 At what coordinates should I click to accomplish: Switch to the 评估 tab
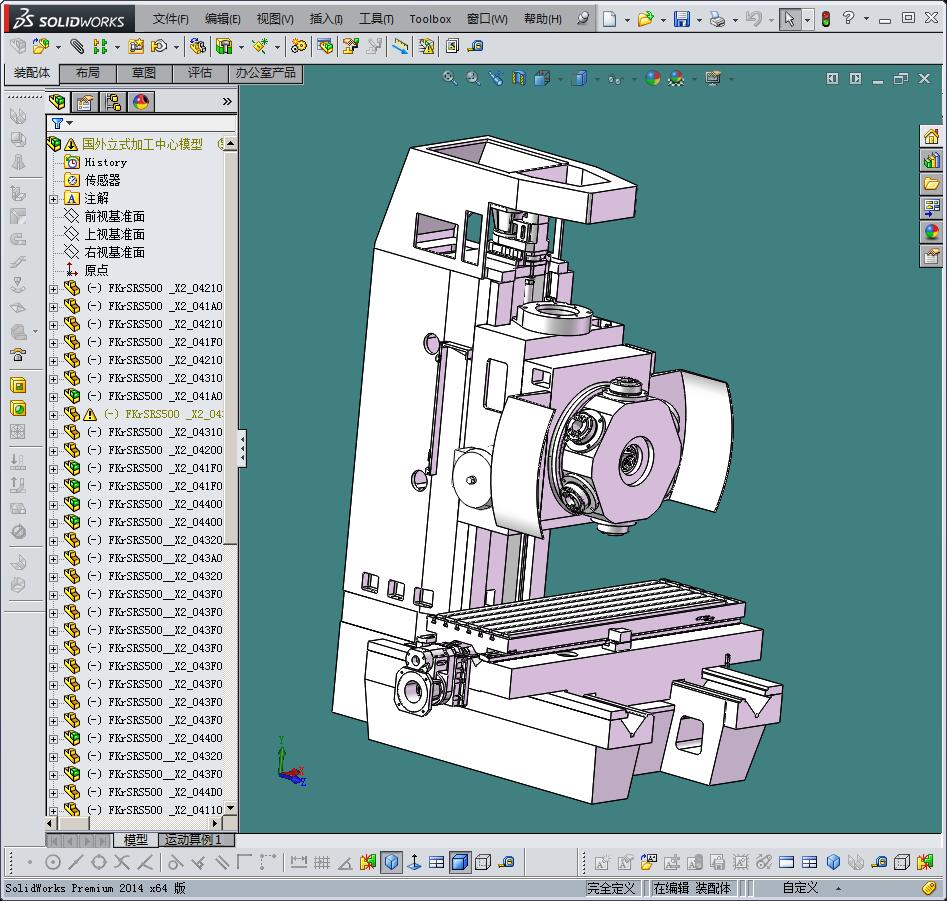coord(200,73)
